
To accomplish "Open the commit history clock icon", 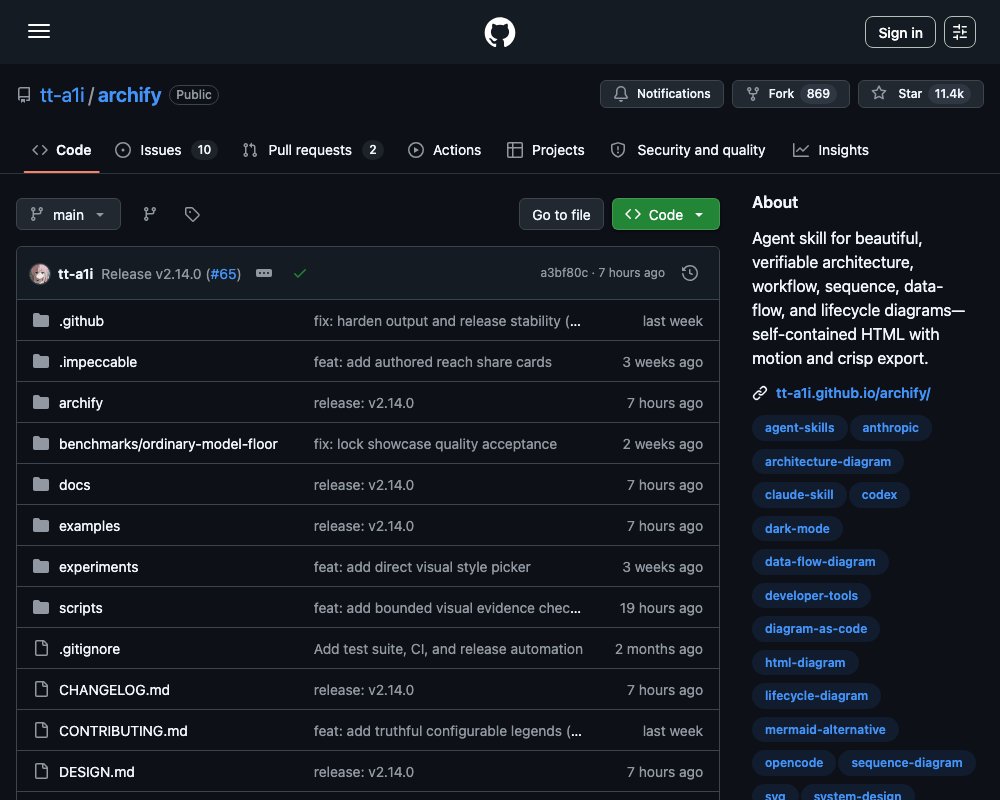I will (x=689, y=273).
